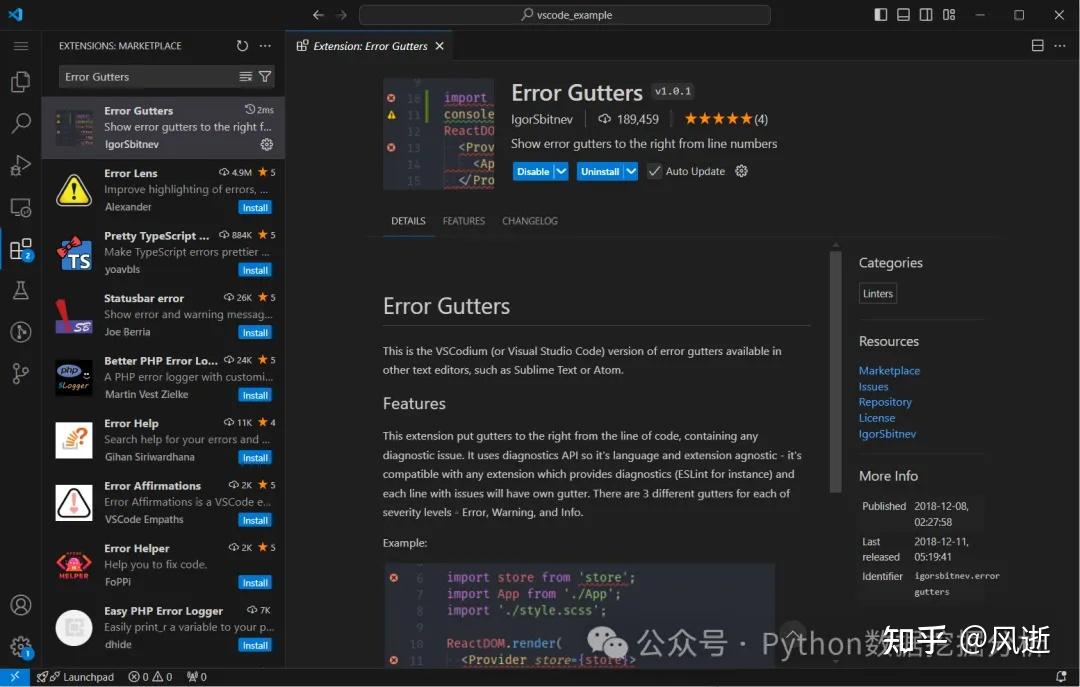Image resolution: width=1080 pixels, height=687 pixels.
Task: Open the Explorer view in activity bar
Action: 20,82
